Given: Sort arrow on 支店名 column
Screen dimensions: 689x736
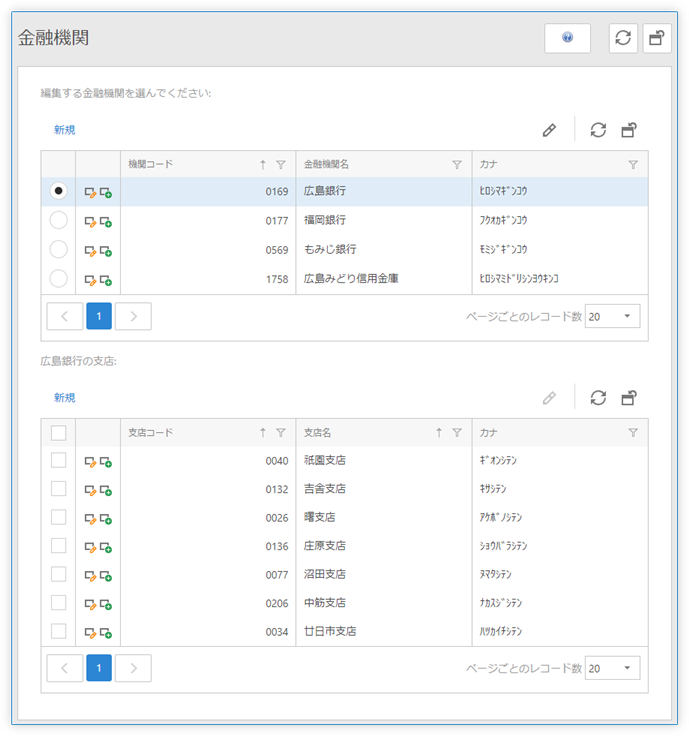Looking at the screenshot, I should [x=439, y=432].
